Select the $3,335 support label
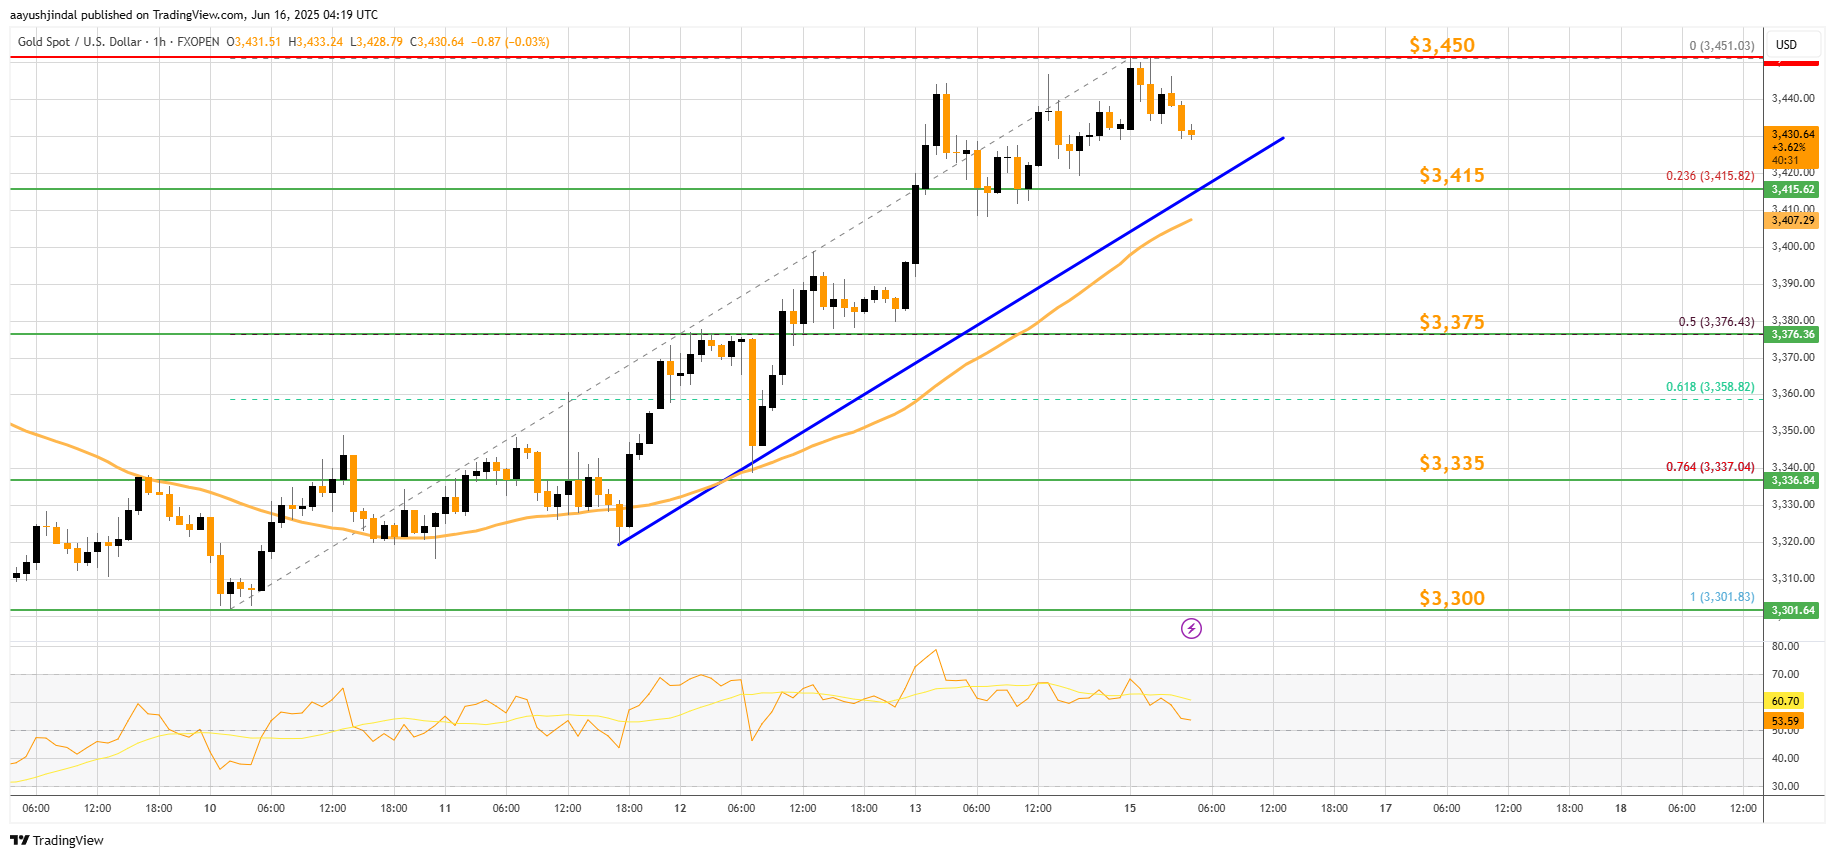Screen dimensions: 1835x858 1452,463
